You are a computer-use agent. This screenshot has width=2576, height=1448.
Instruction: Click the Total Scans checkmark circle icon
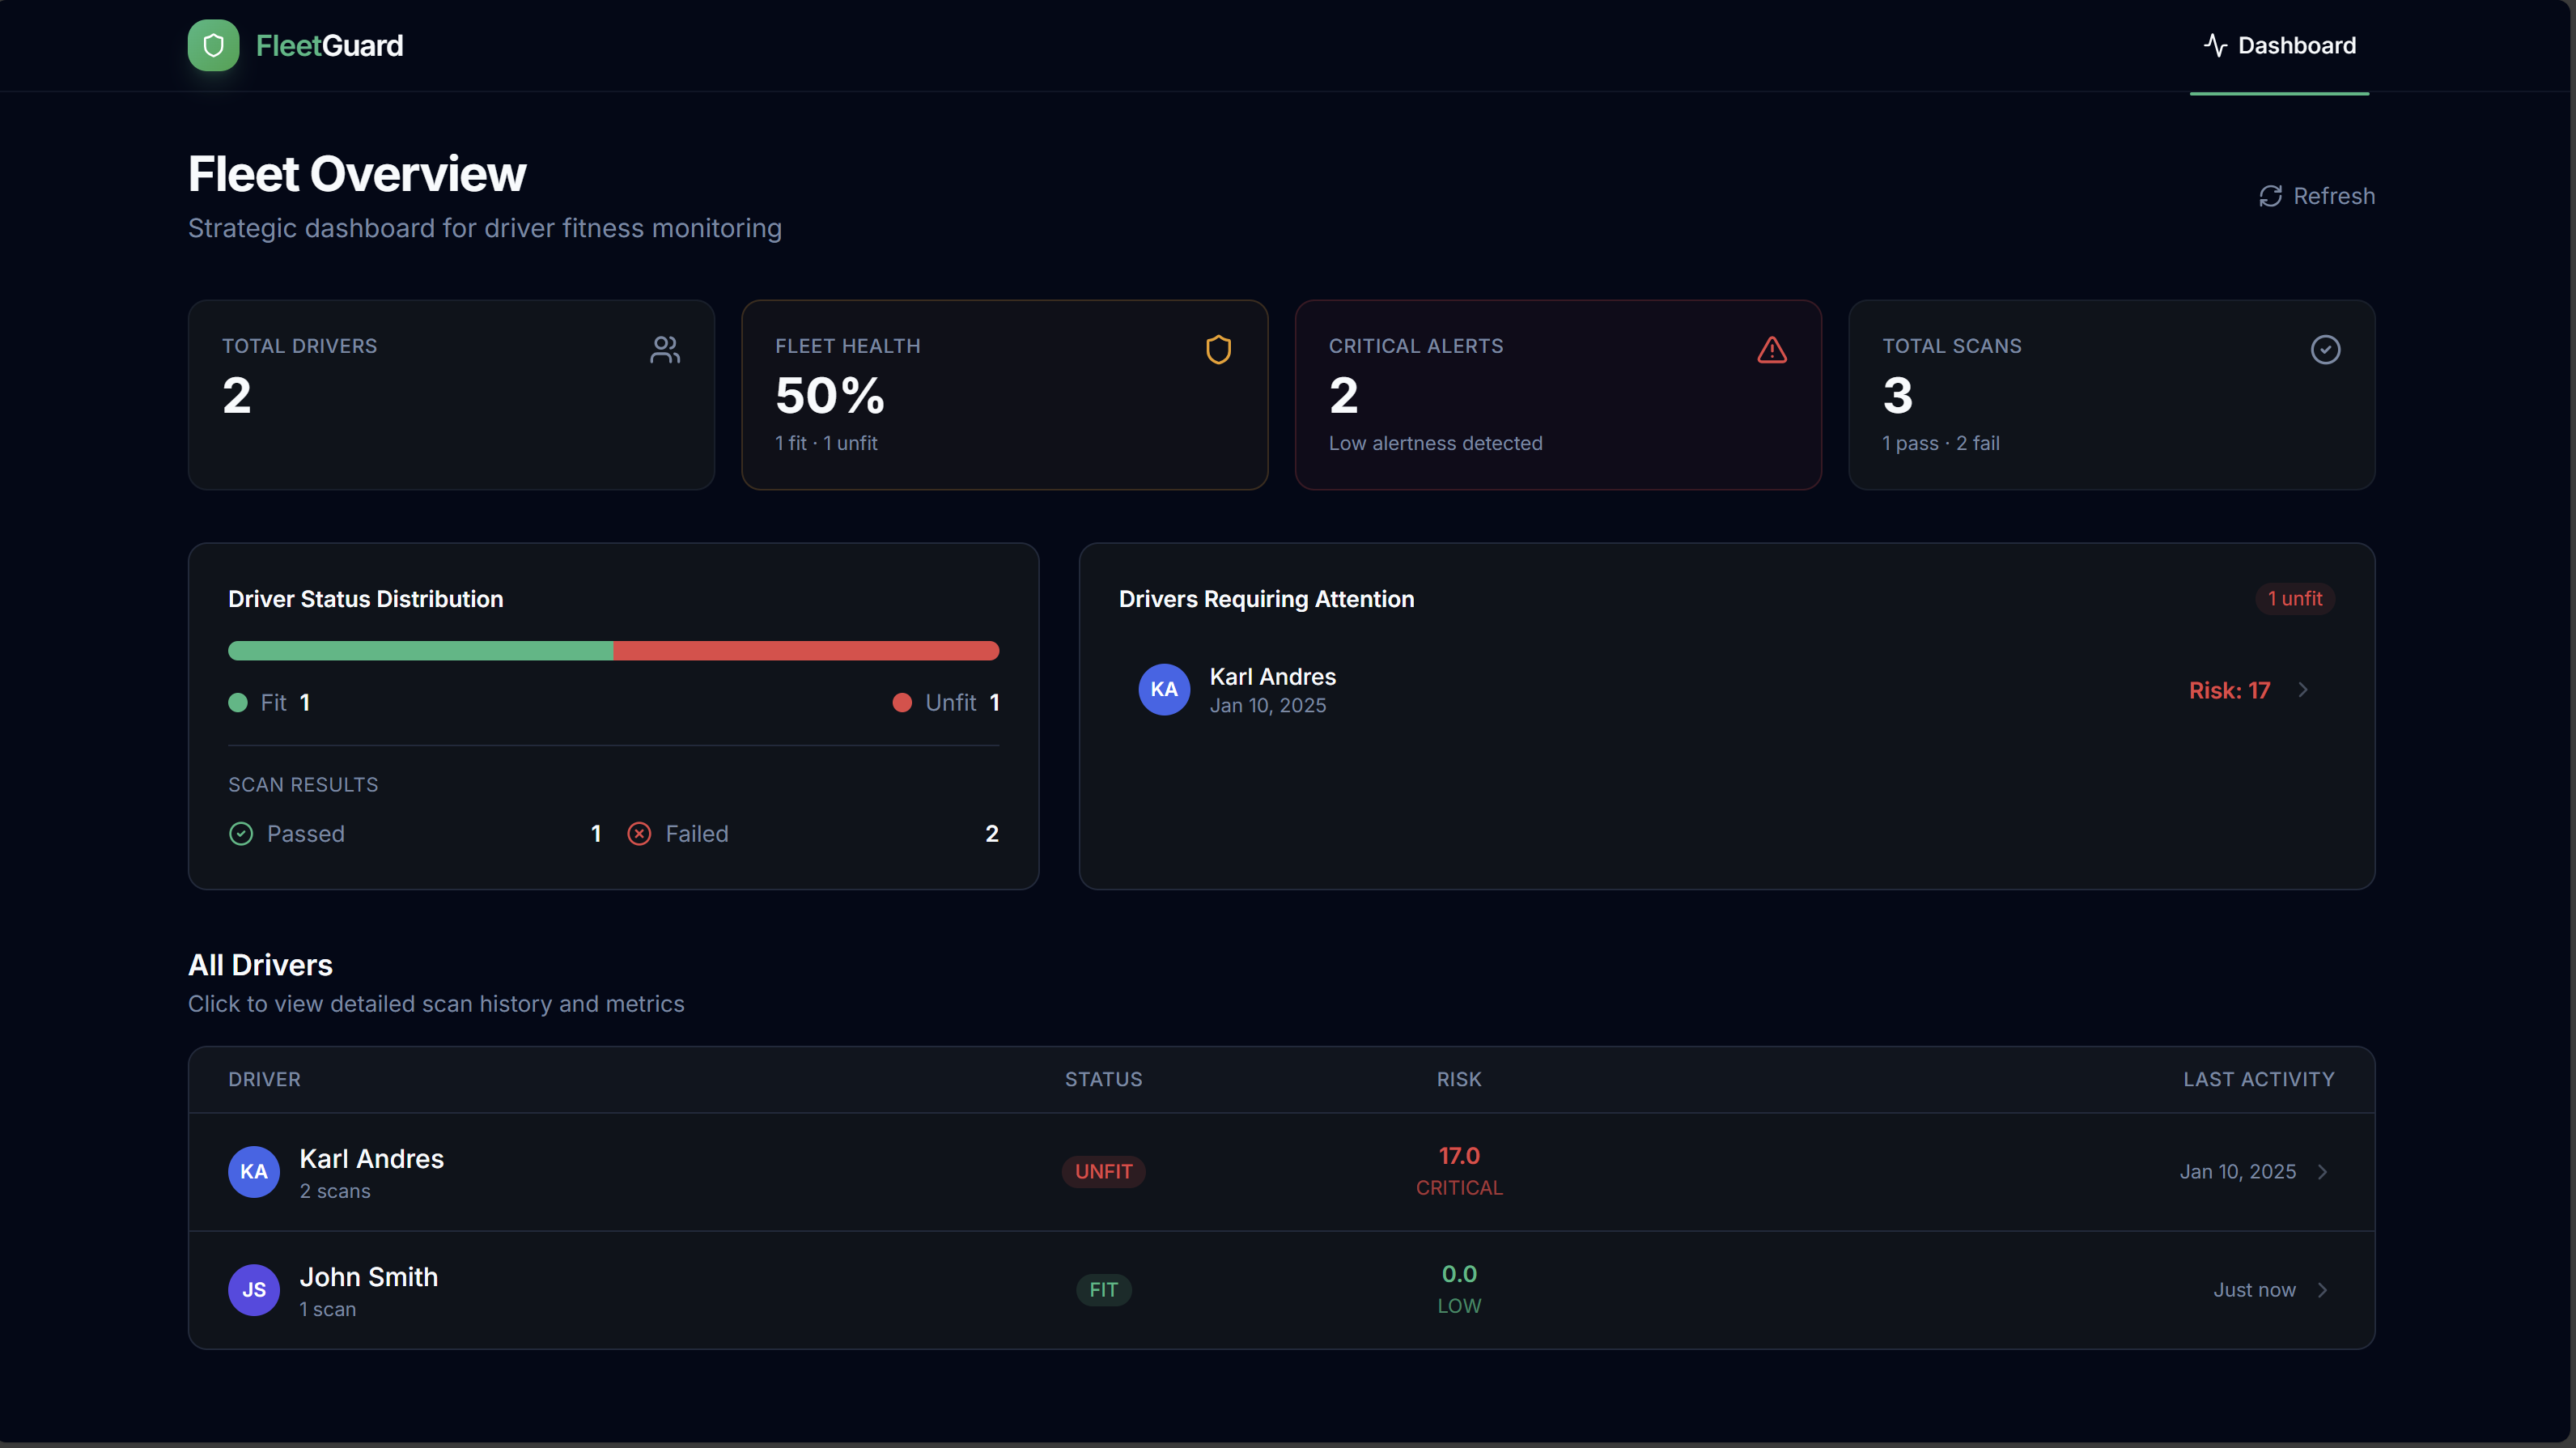(2325, 349)
